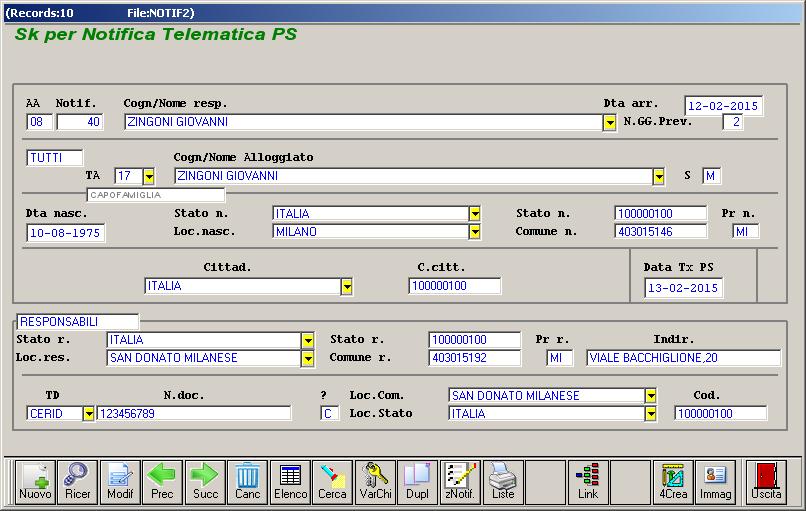Expand the Cittad. citizenship dropdown
Image resolution: width=806 pixels, height=511 pixels.
click(346, 286)
